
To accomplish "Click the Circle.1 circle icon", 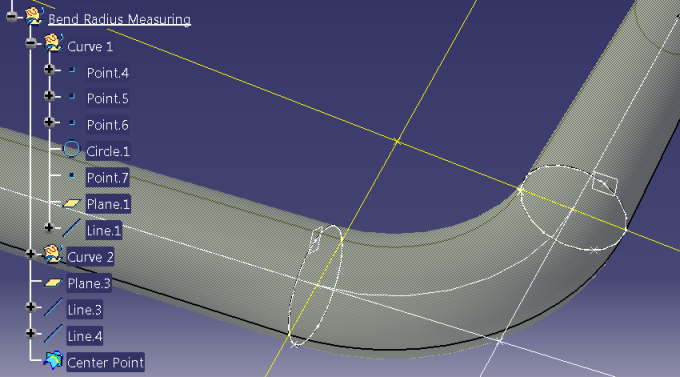I will [72, 149].
